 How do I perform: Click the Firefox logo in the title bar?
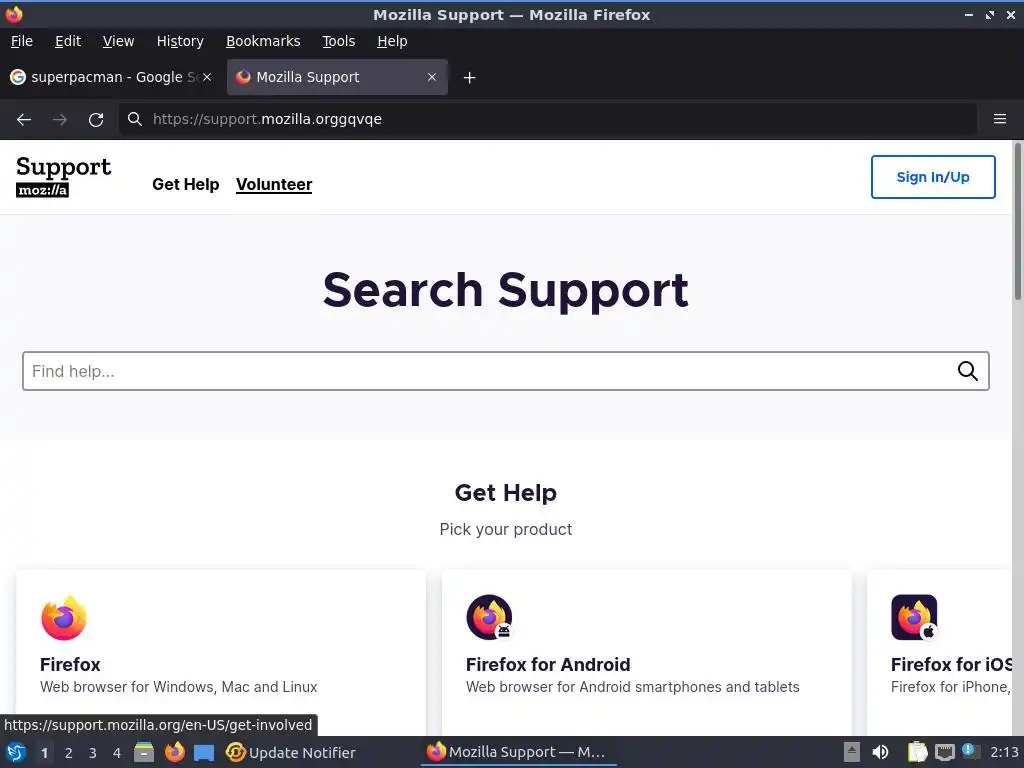(14, 14)
